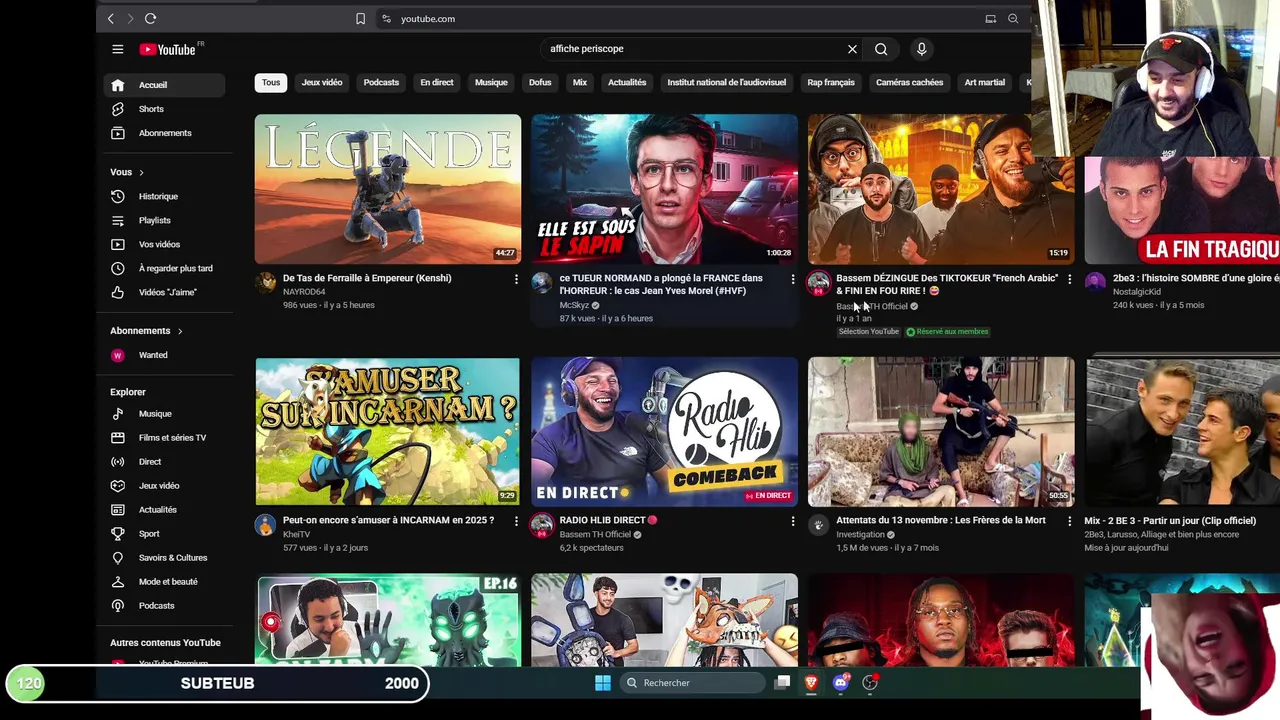Expand the Vous section chevron
Viewport: 1280px width, 720px height.
point(141,172)
